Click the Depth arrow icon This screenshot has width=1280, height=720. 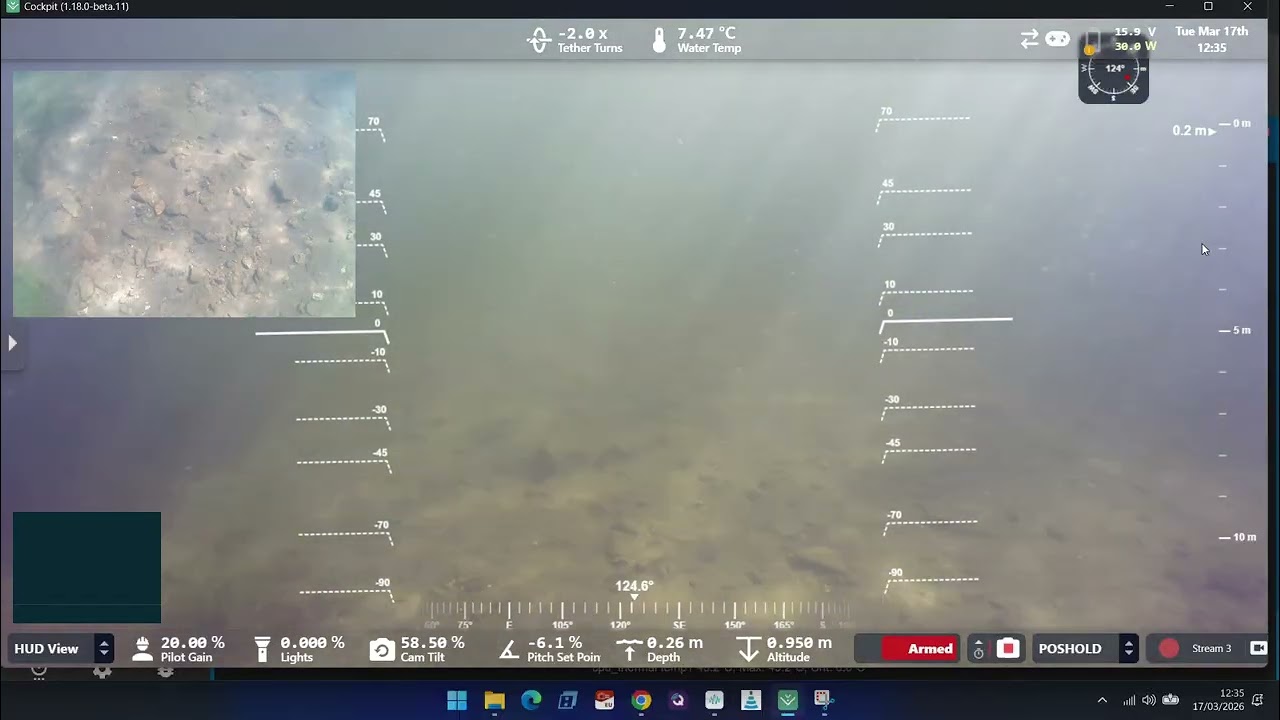pos(629,650)
